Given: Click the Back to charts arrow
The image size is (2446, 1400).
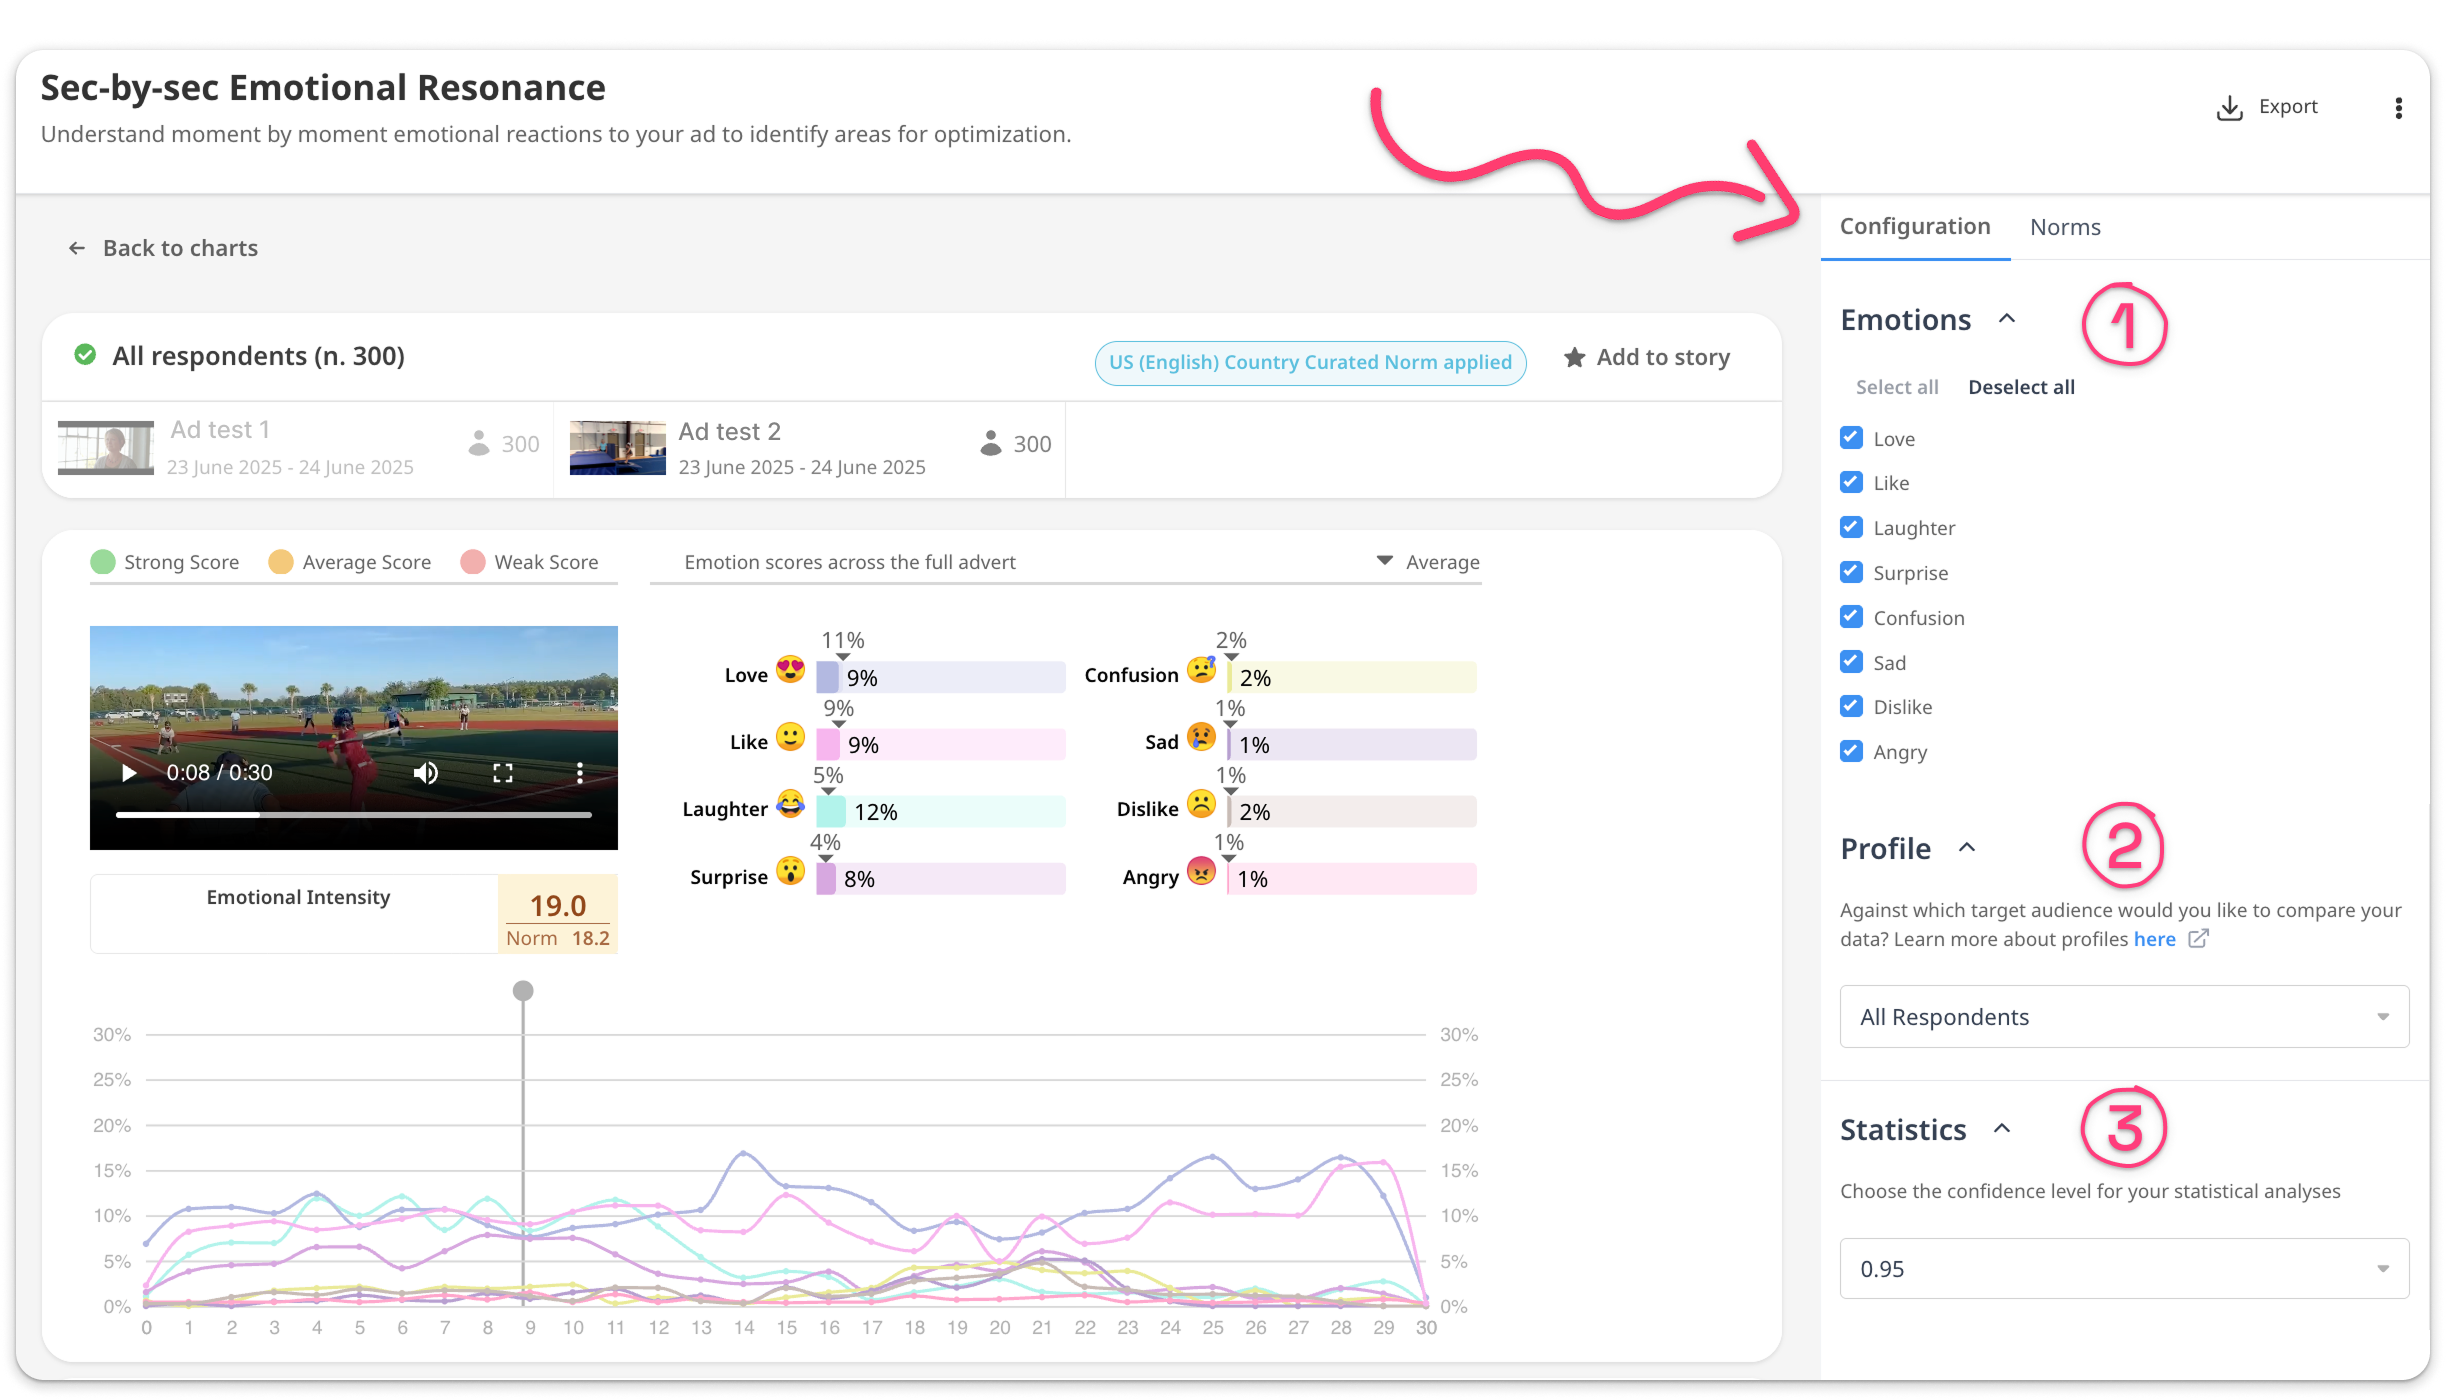Looking at the screenshot, I should (x=77, y=248).
